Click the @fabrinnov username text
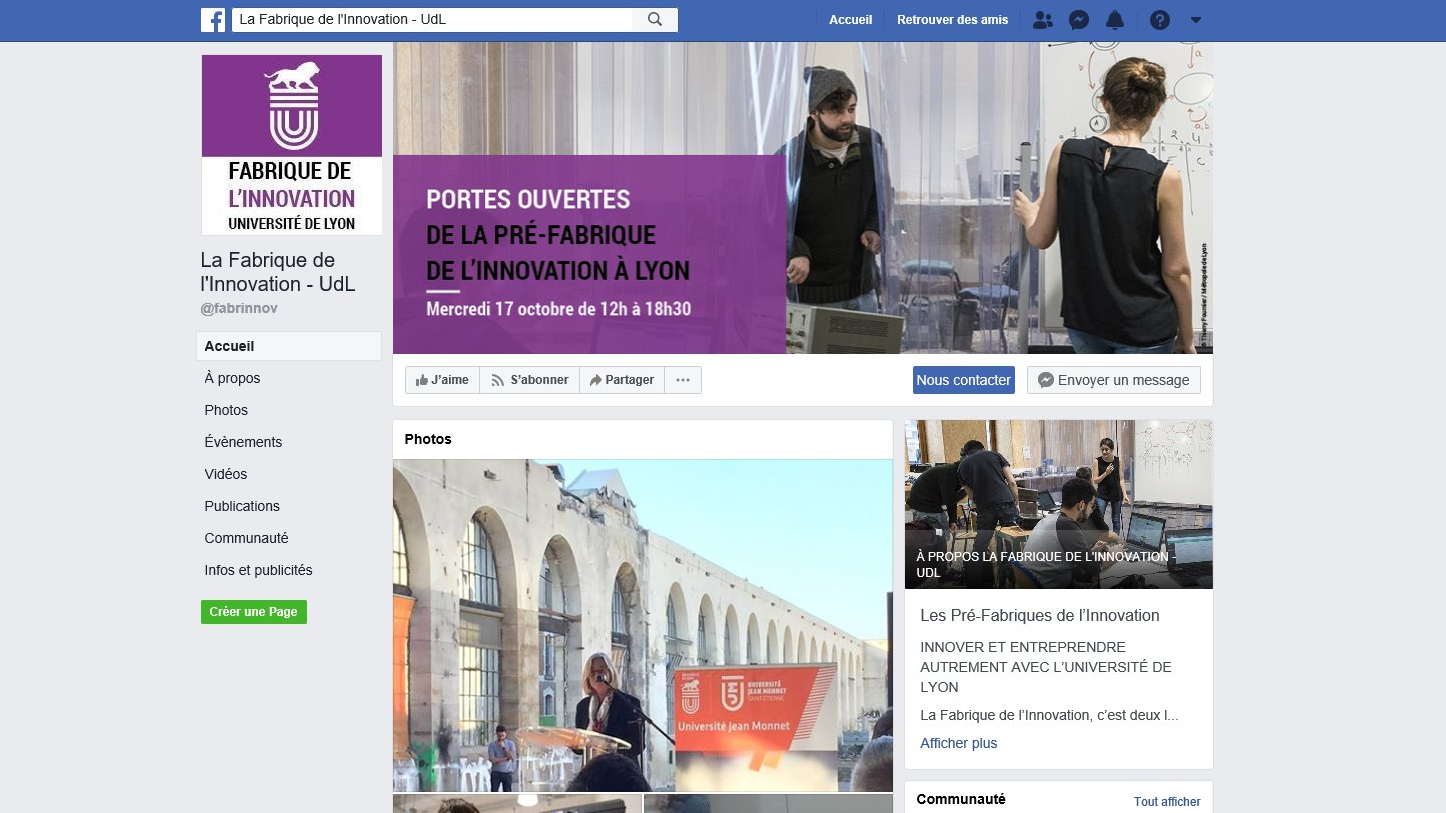 [x=240, y=309]
